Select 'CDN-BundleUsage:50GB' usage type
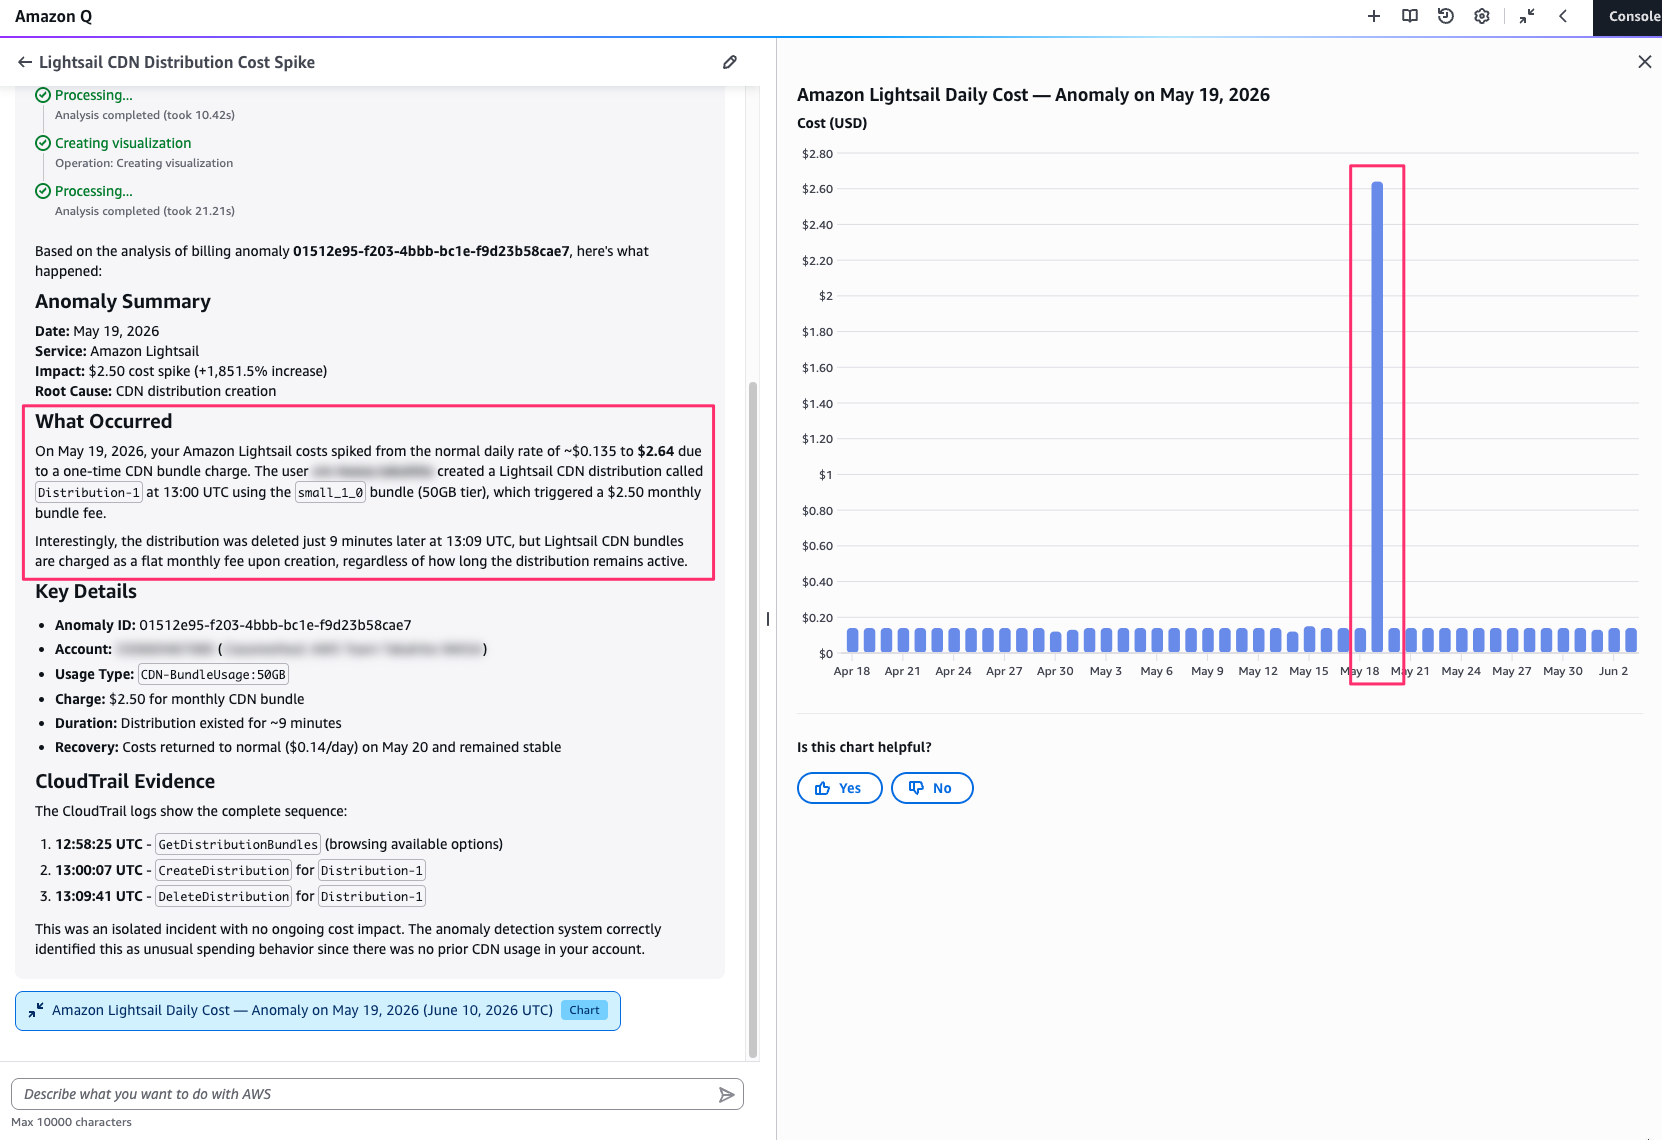This screenshot has height=1140, width=1662. 213,675
